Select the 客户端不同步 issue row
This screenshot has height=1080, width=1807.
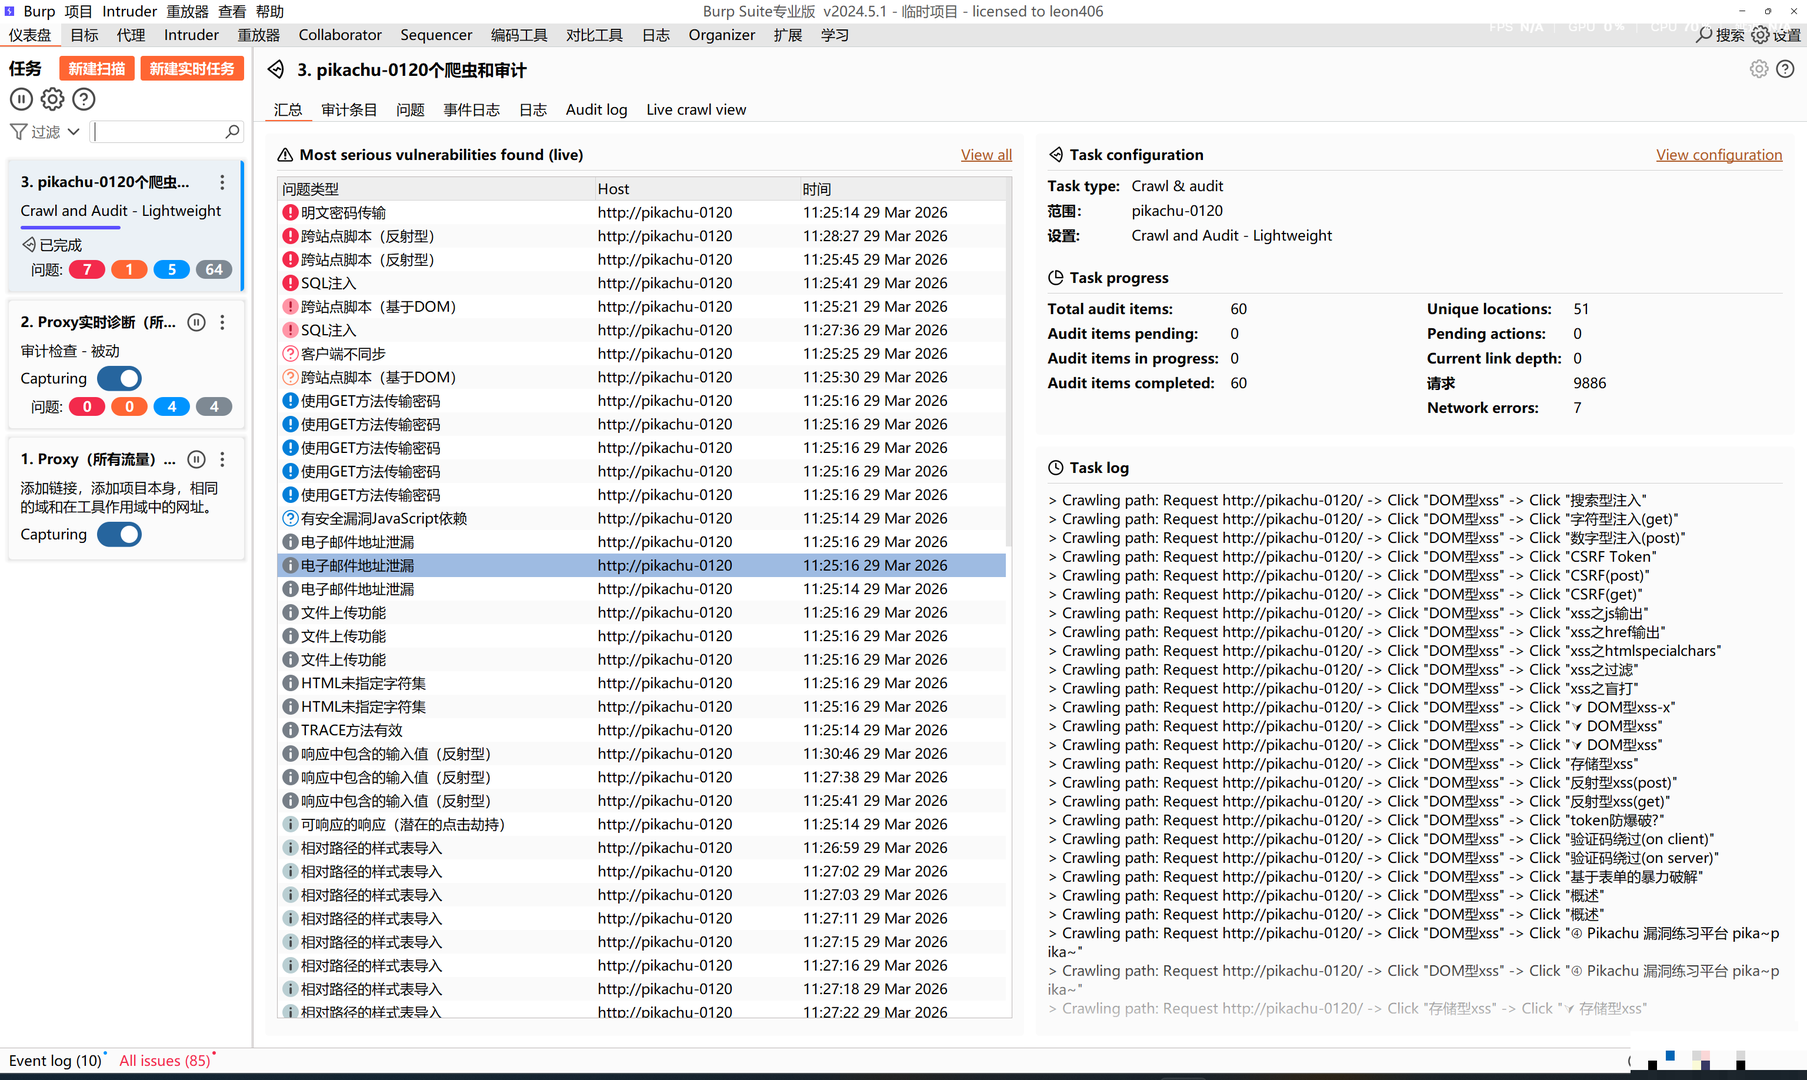coord(641,354)
